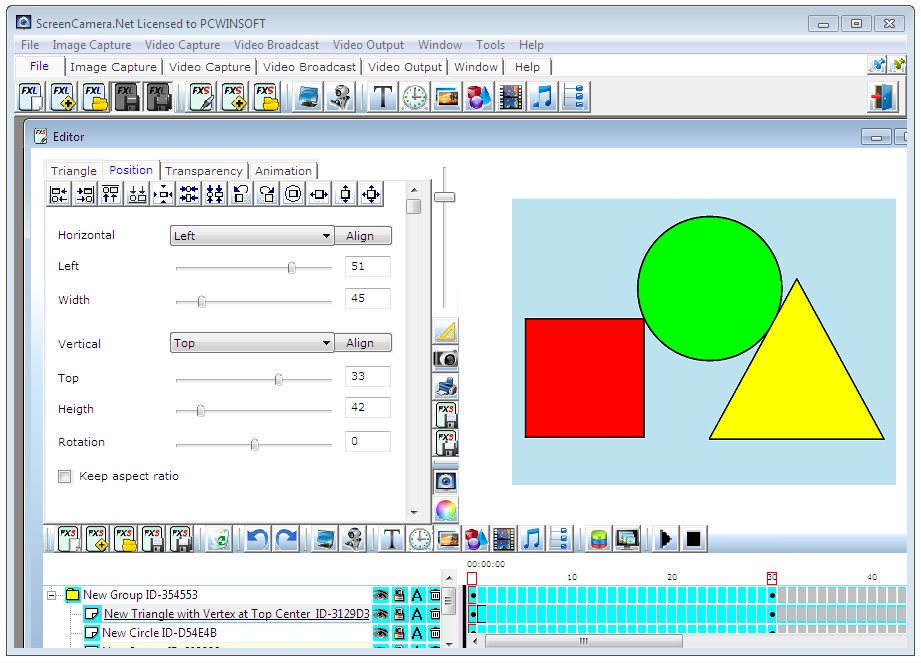Image resolution: width=921 pixels, height=663 pixels.
Task: Click the color layers stack icon in editor toolbar
Action: coord(599,539)
